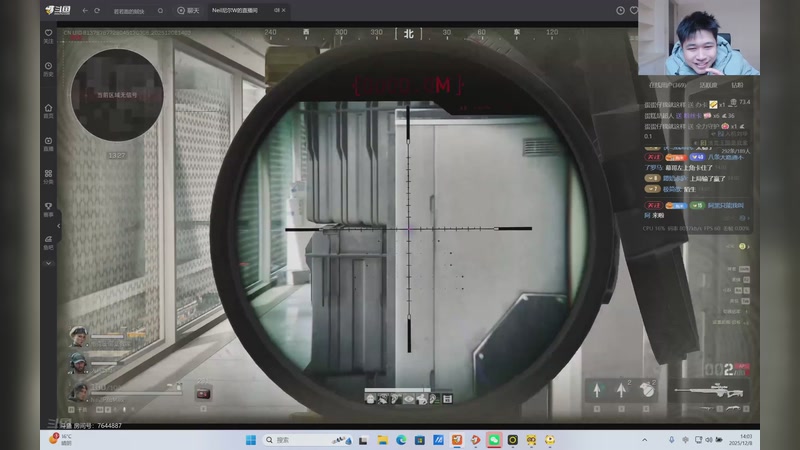Open 关注 heart in the left sidebar
Screen dimensions: 800x450
[48, 36]
